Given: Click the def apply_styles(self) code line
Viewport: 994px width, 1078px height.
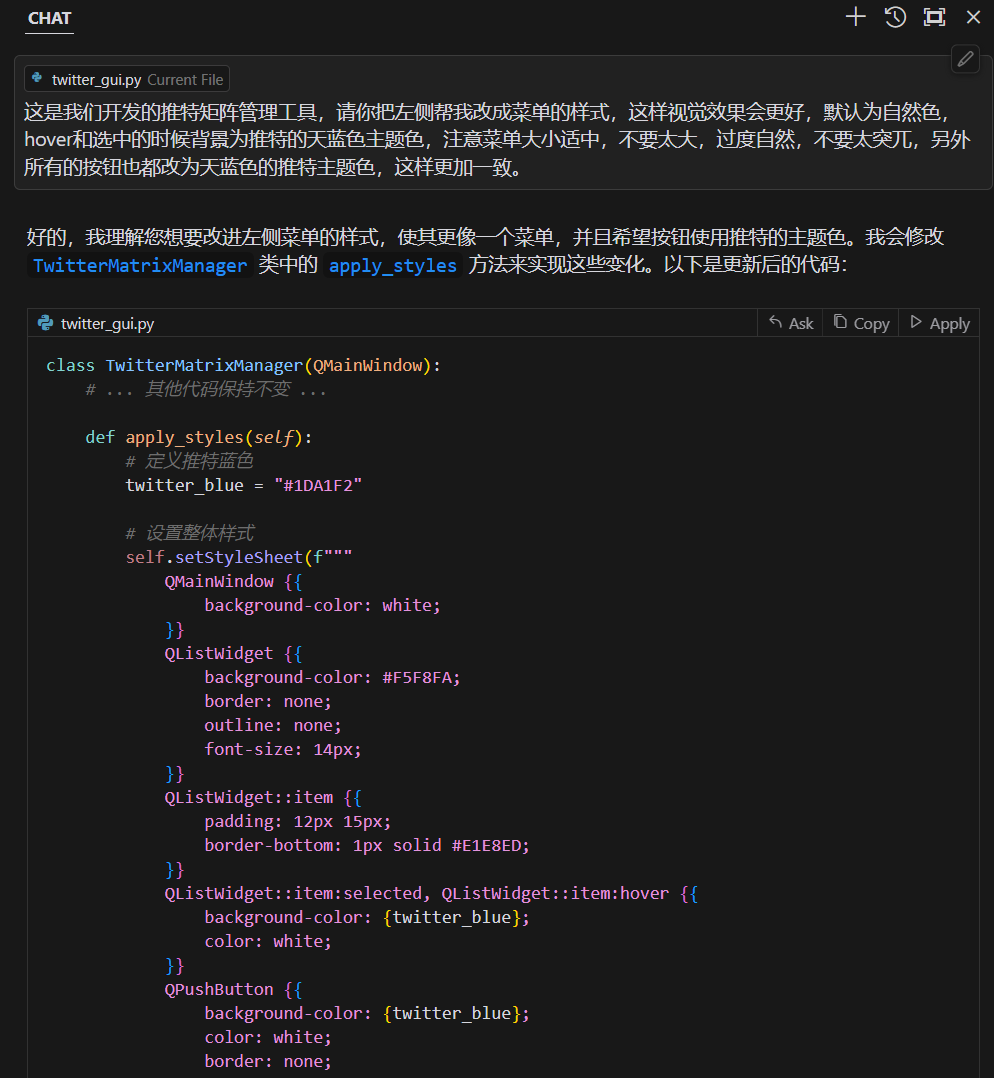Looking at the screenshot, I should tap(199, 437).
